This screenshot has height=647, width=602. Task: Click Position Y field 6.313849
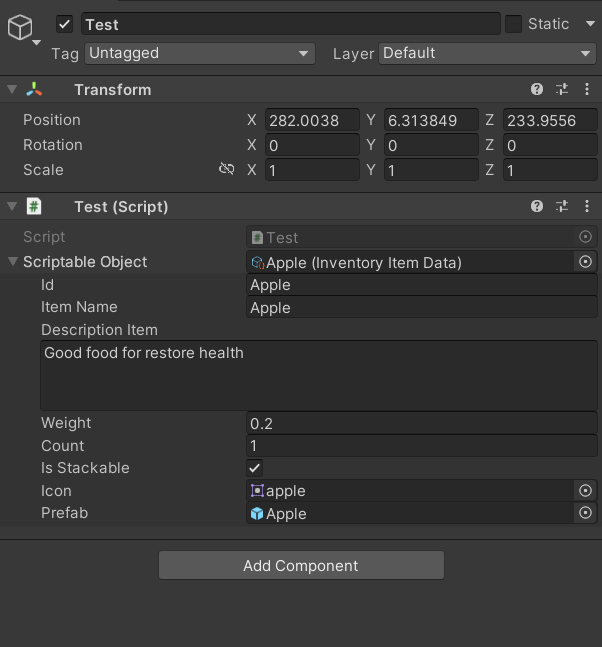[431, 120]
